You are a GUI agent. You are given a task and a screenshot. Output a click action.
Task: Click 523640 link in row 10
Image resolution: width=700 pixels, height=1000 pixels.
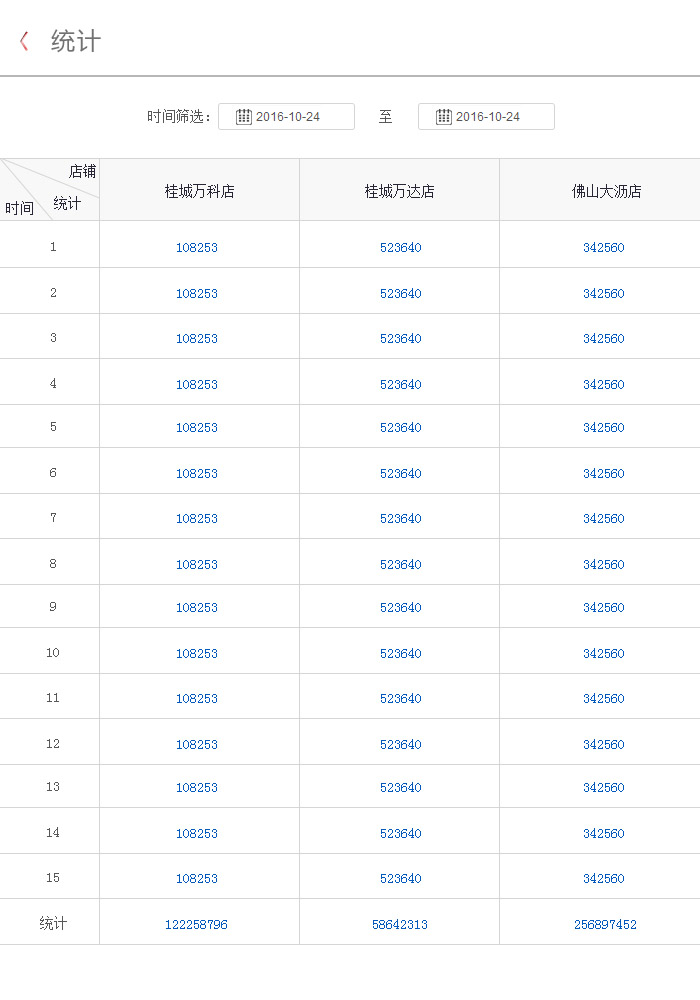[x=401, y=654]
